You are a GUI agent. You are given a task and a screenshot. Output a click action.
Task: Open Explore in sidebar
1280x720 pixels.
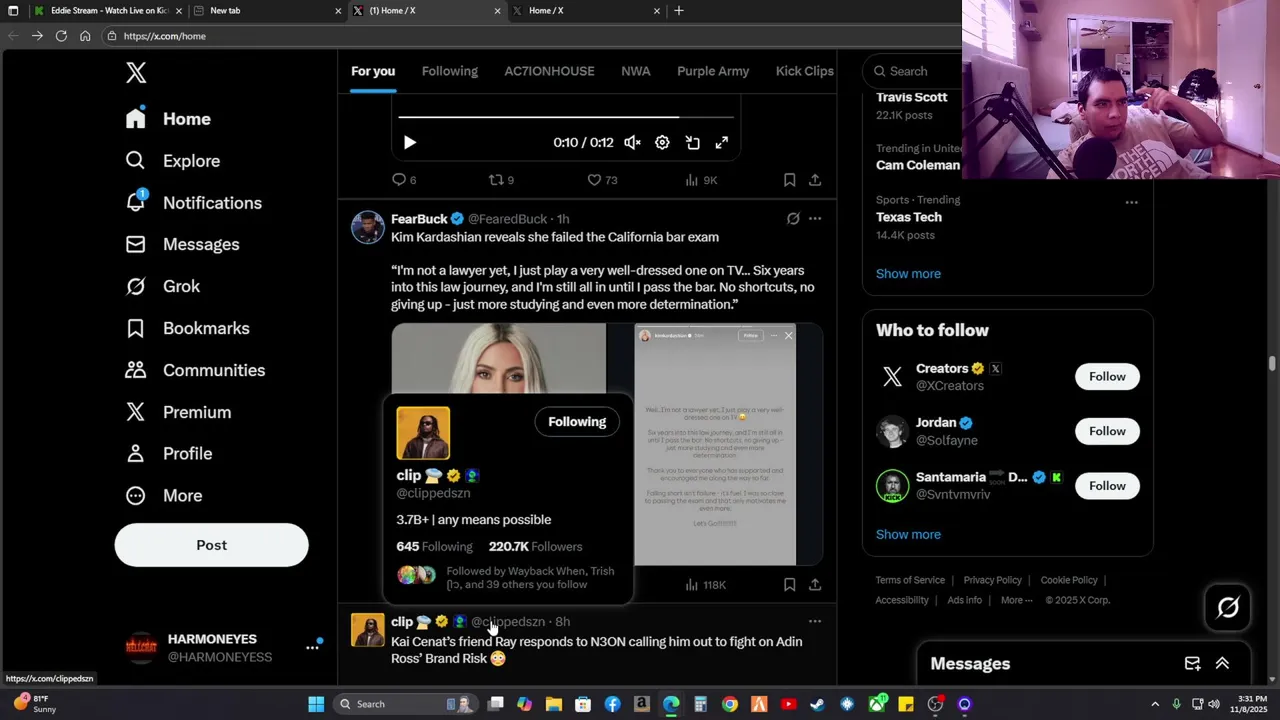pos(172,161)
